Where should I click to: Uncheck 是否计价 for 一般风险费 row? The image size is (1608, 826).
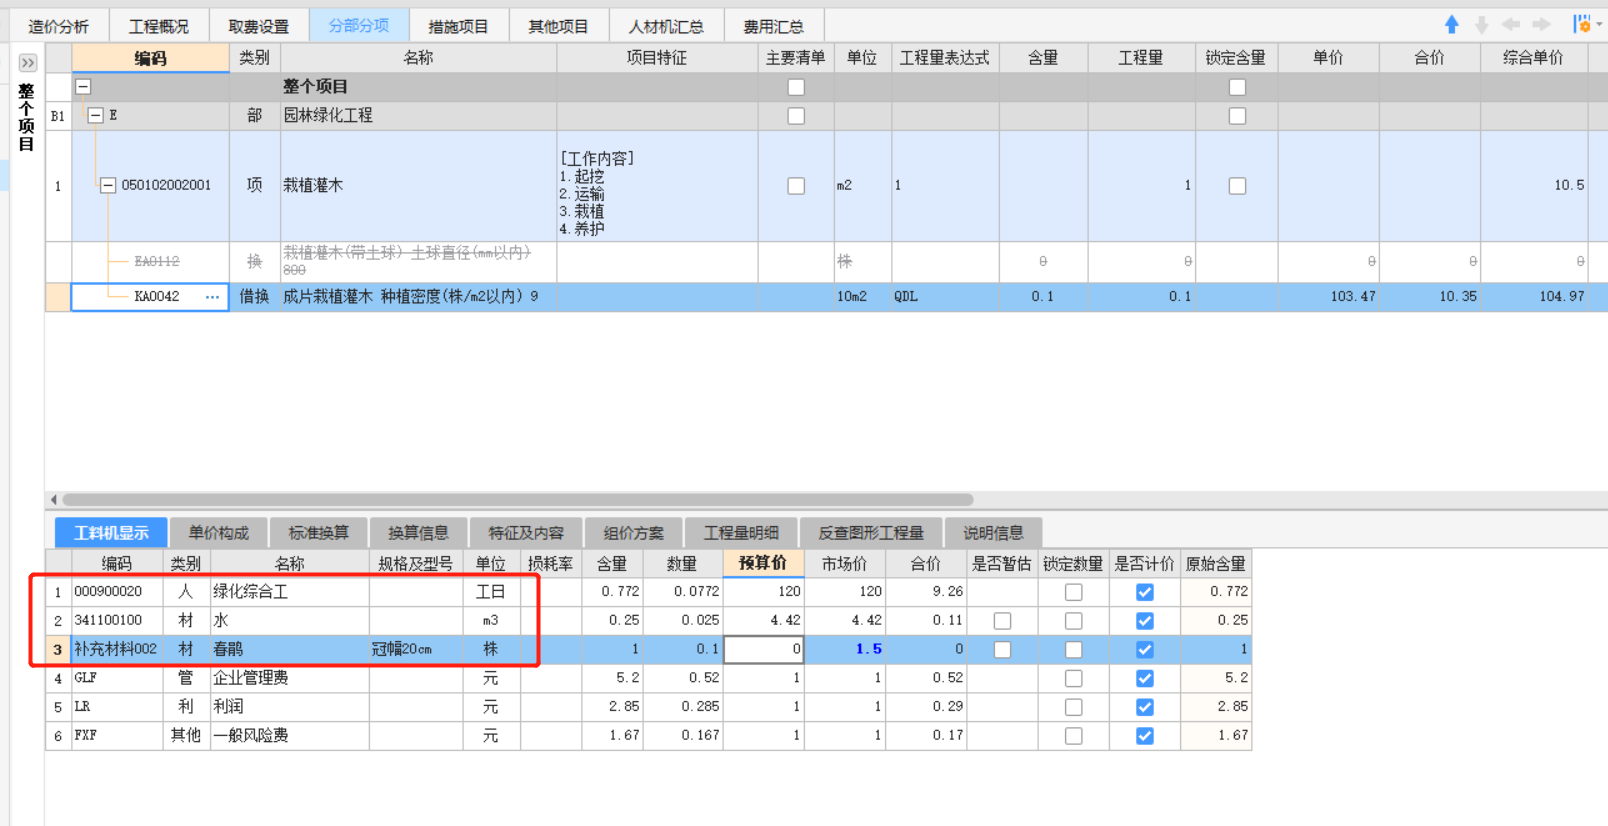(1145, 736)
